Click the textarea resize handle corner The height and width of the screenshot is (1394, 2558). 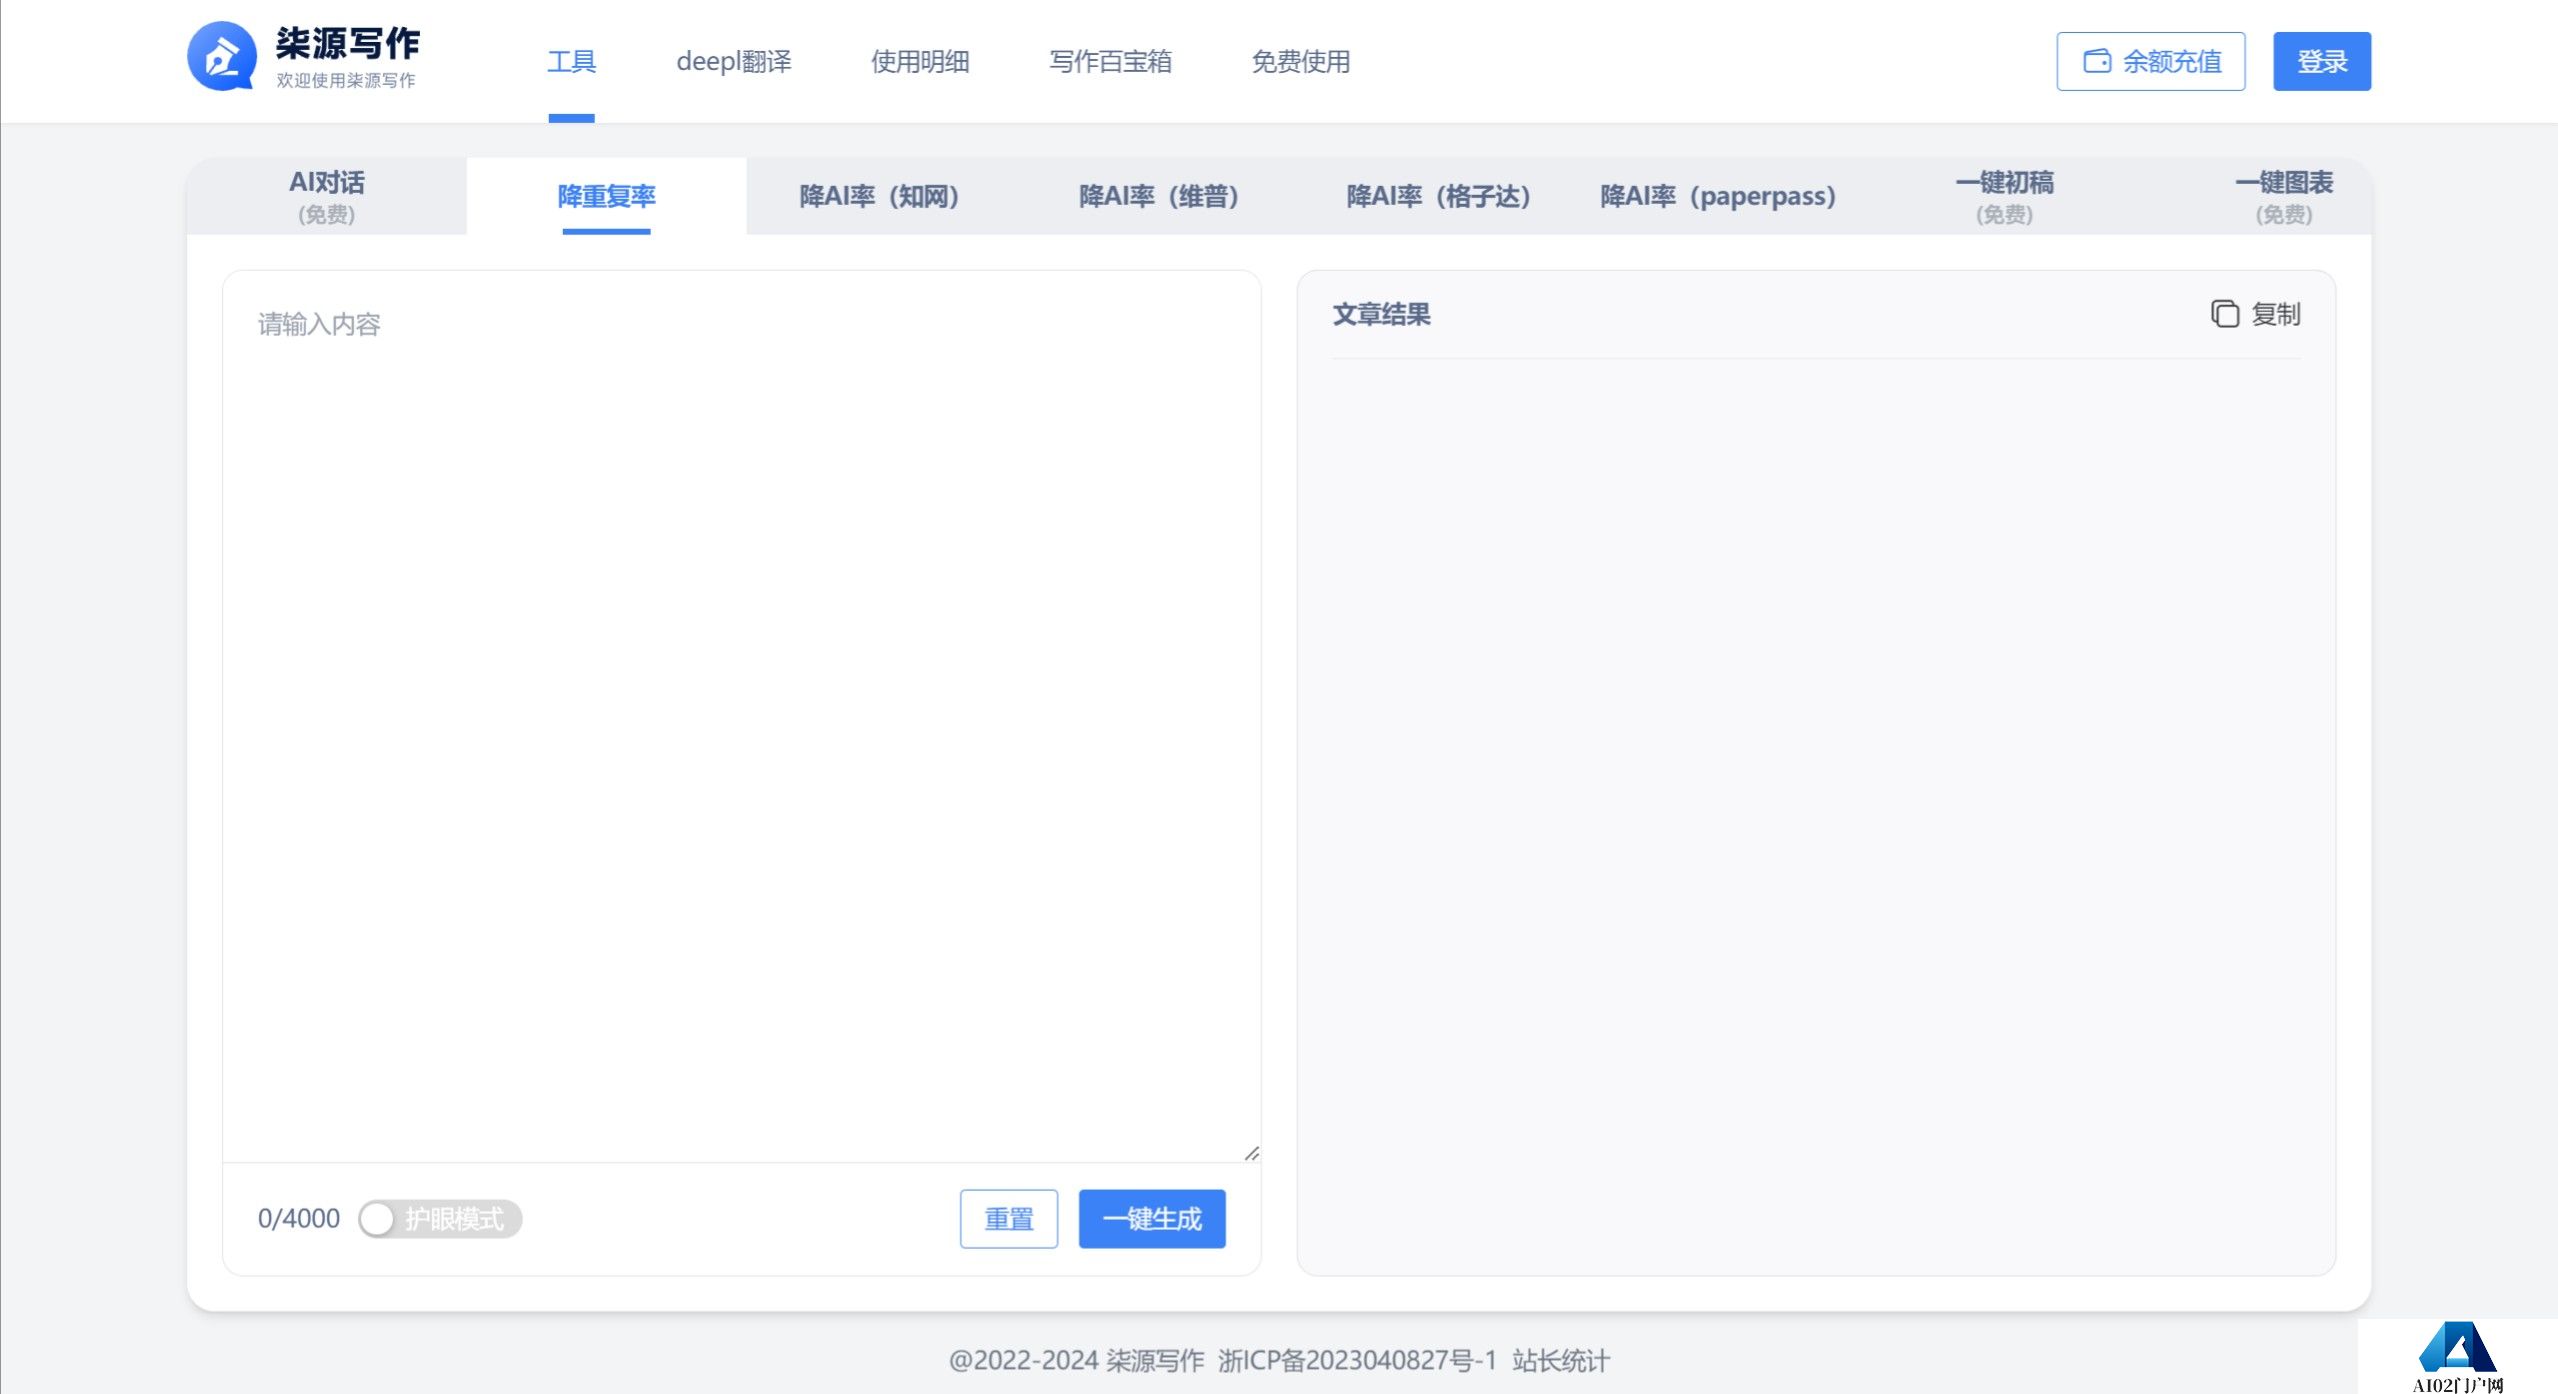[1251, 1153]
